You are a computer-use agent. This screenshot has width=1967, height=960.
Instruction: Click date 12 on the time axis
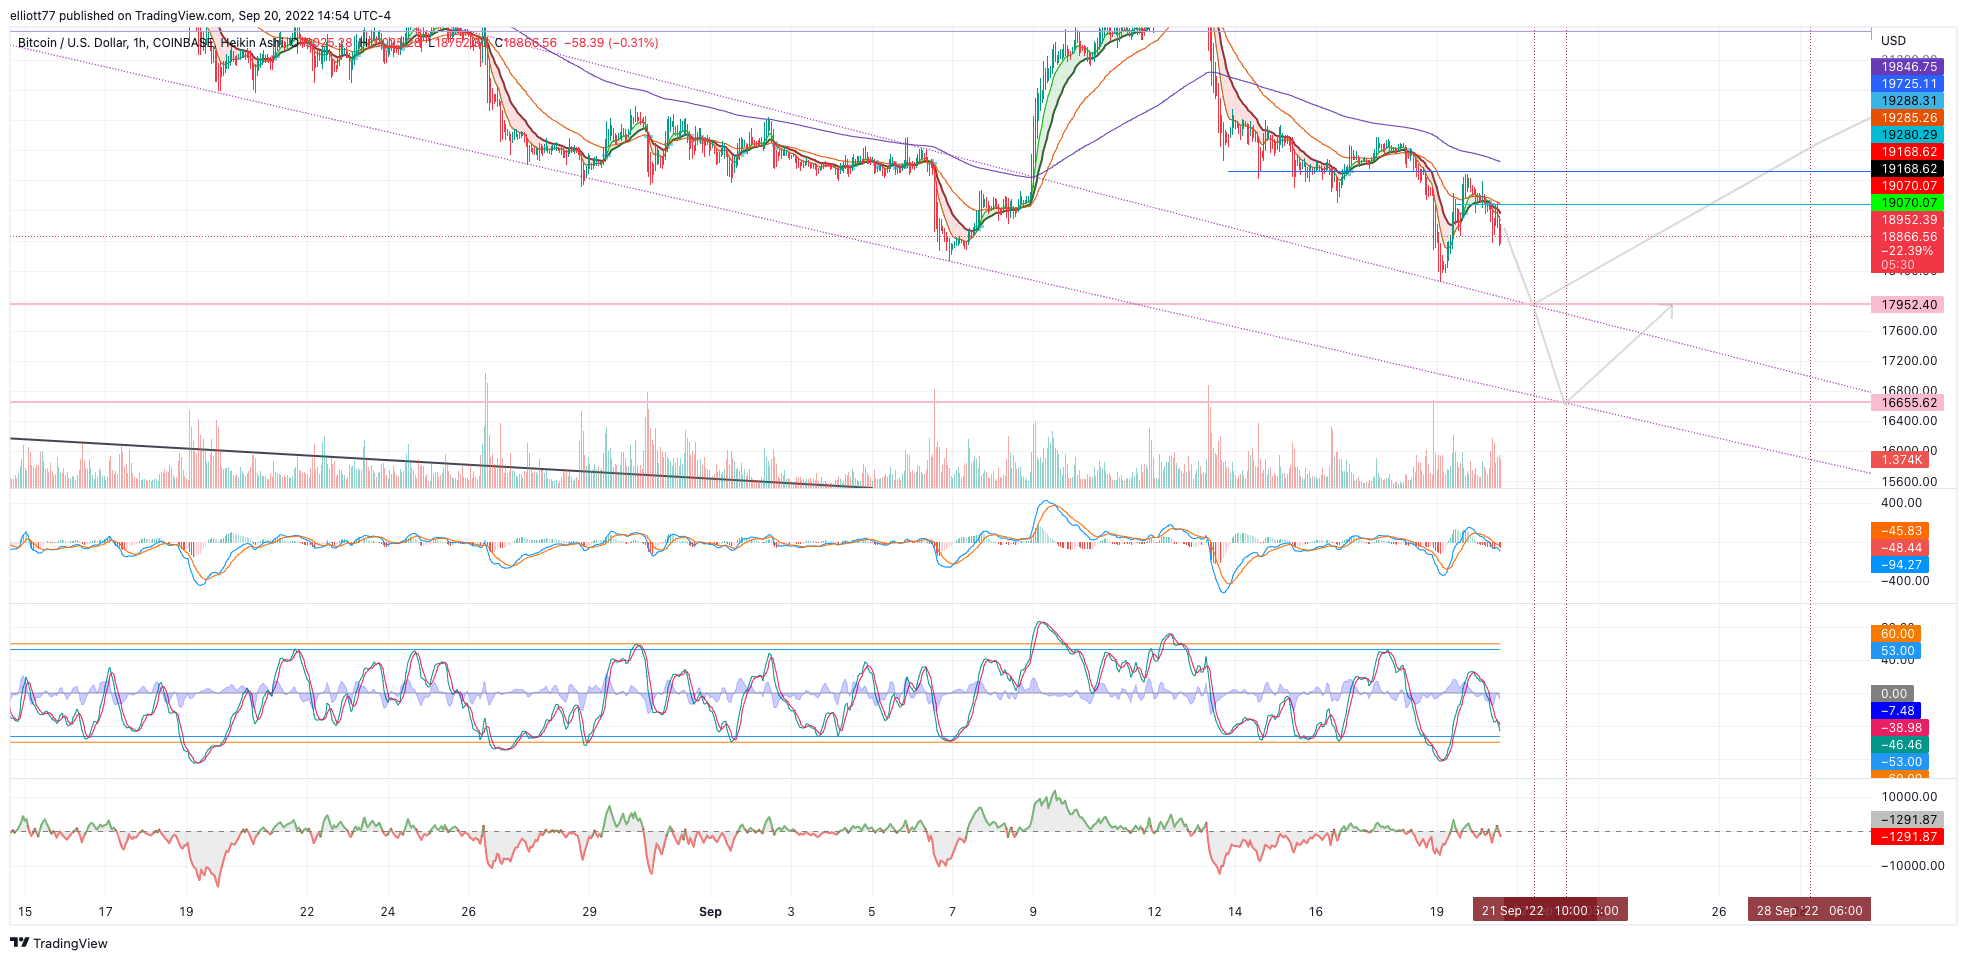tap(1154, 912)
